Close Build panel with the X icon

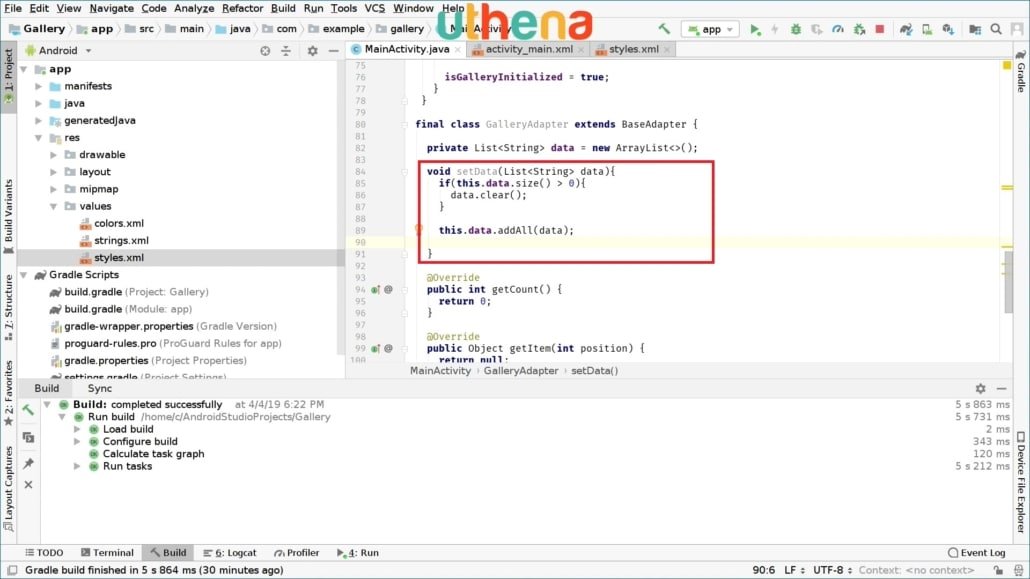click(x=28, y=484)
